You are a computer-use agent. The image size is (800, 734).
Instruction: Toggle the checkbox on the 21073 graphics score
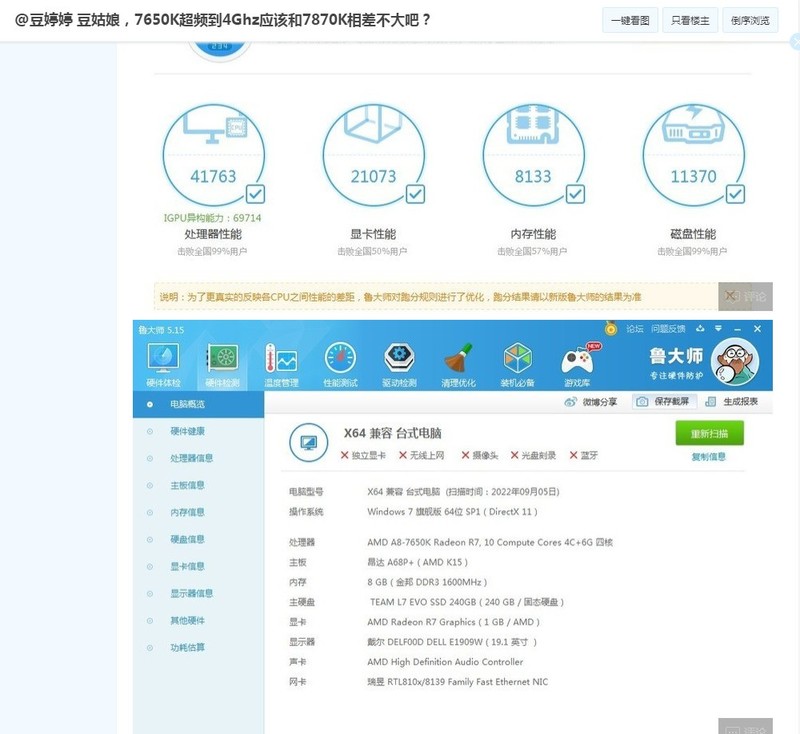pos(415,194)
